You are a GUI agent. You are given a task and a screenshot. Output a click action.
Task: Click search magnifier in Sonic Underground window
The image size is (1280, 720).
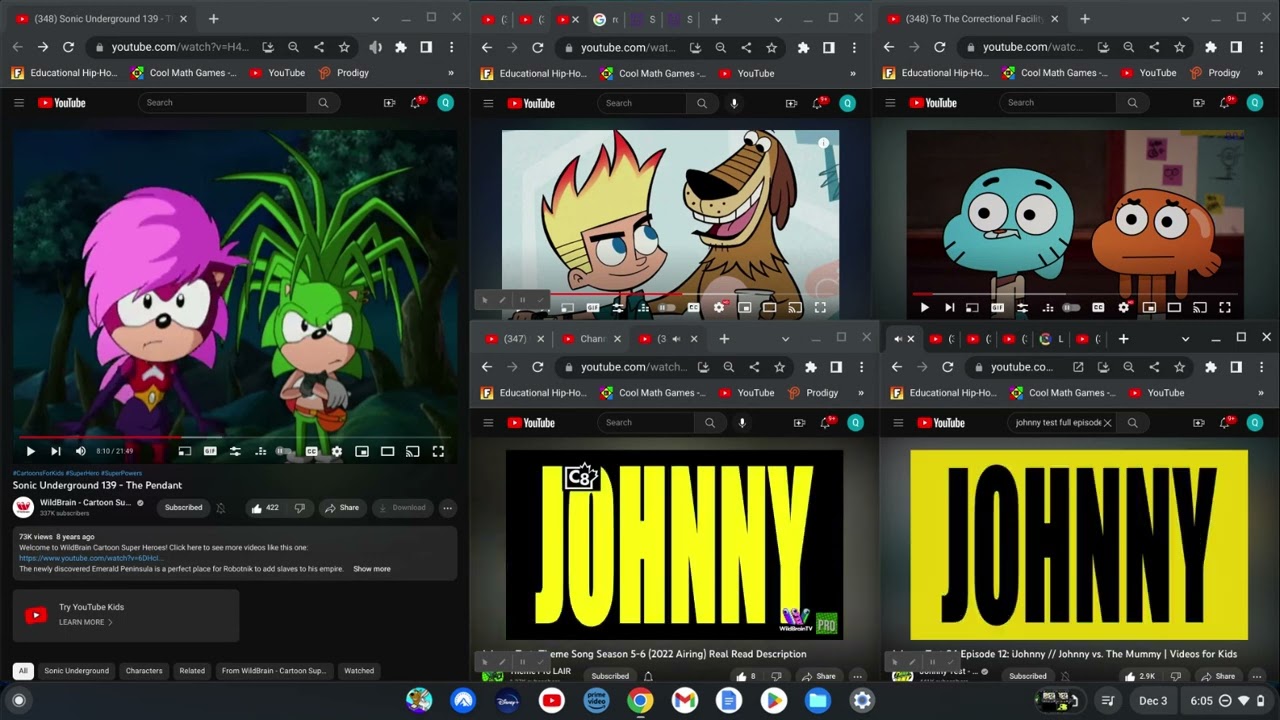coord(323,102)
